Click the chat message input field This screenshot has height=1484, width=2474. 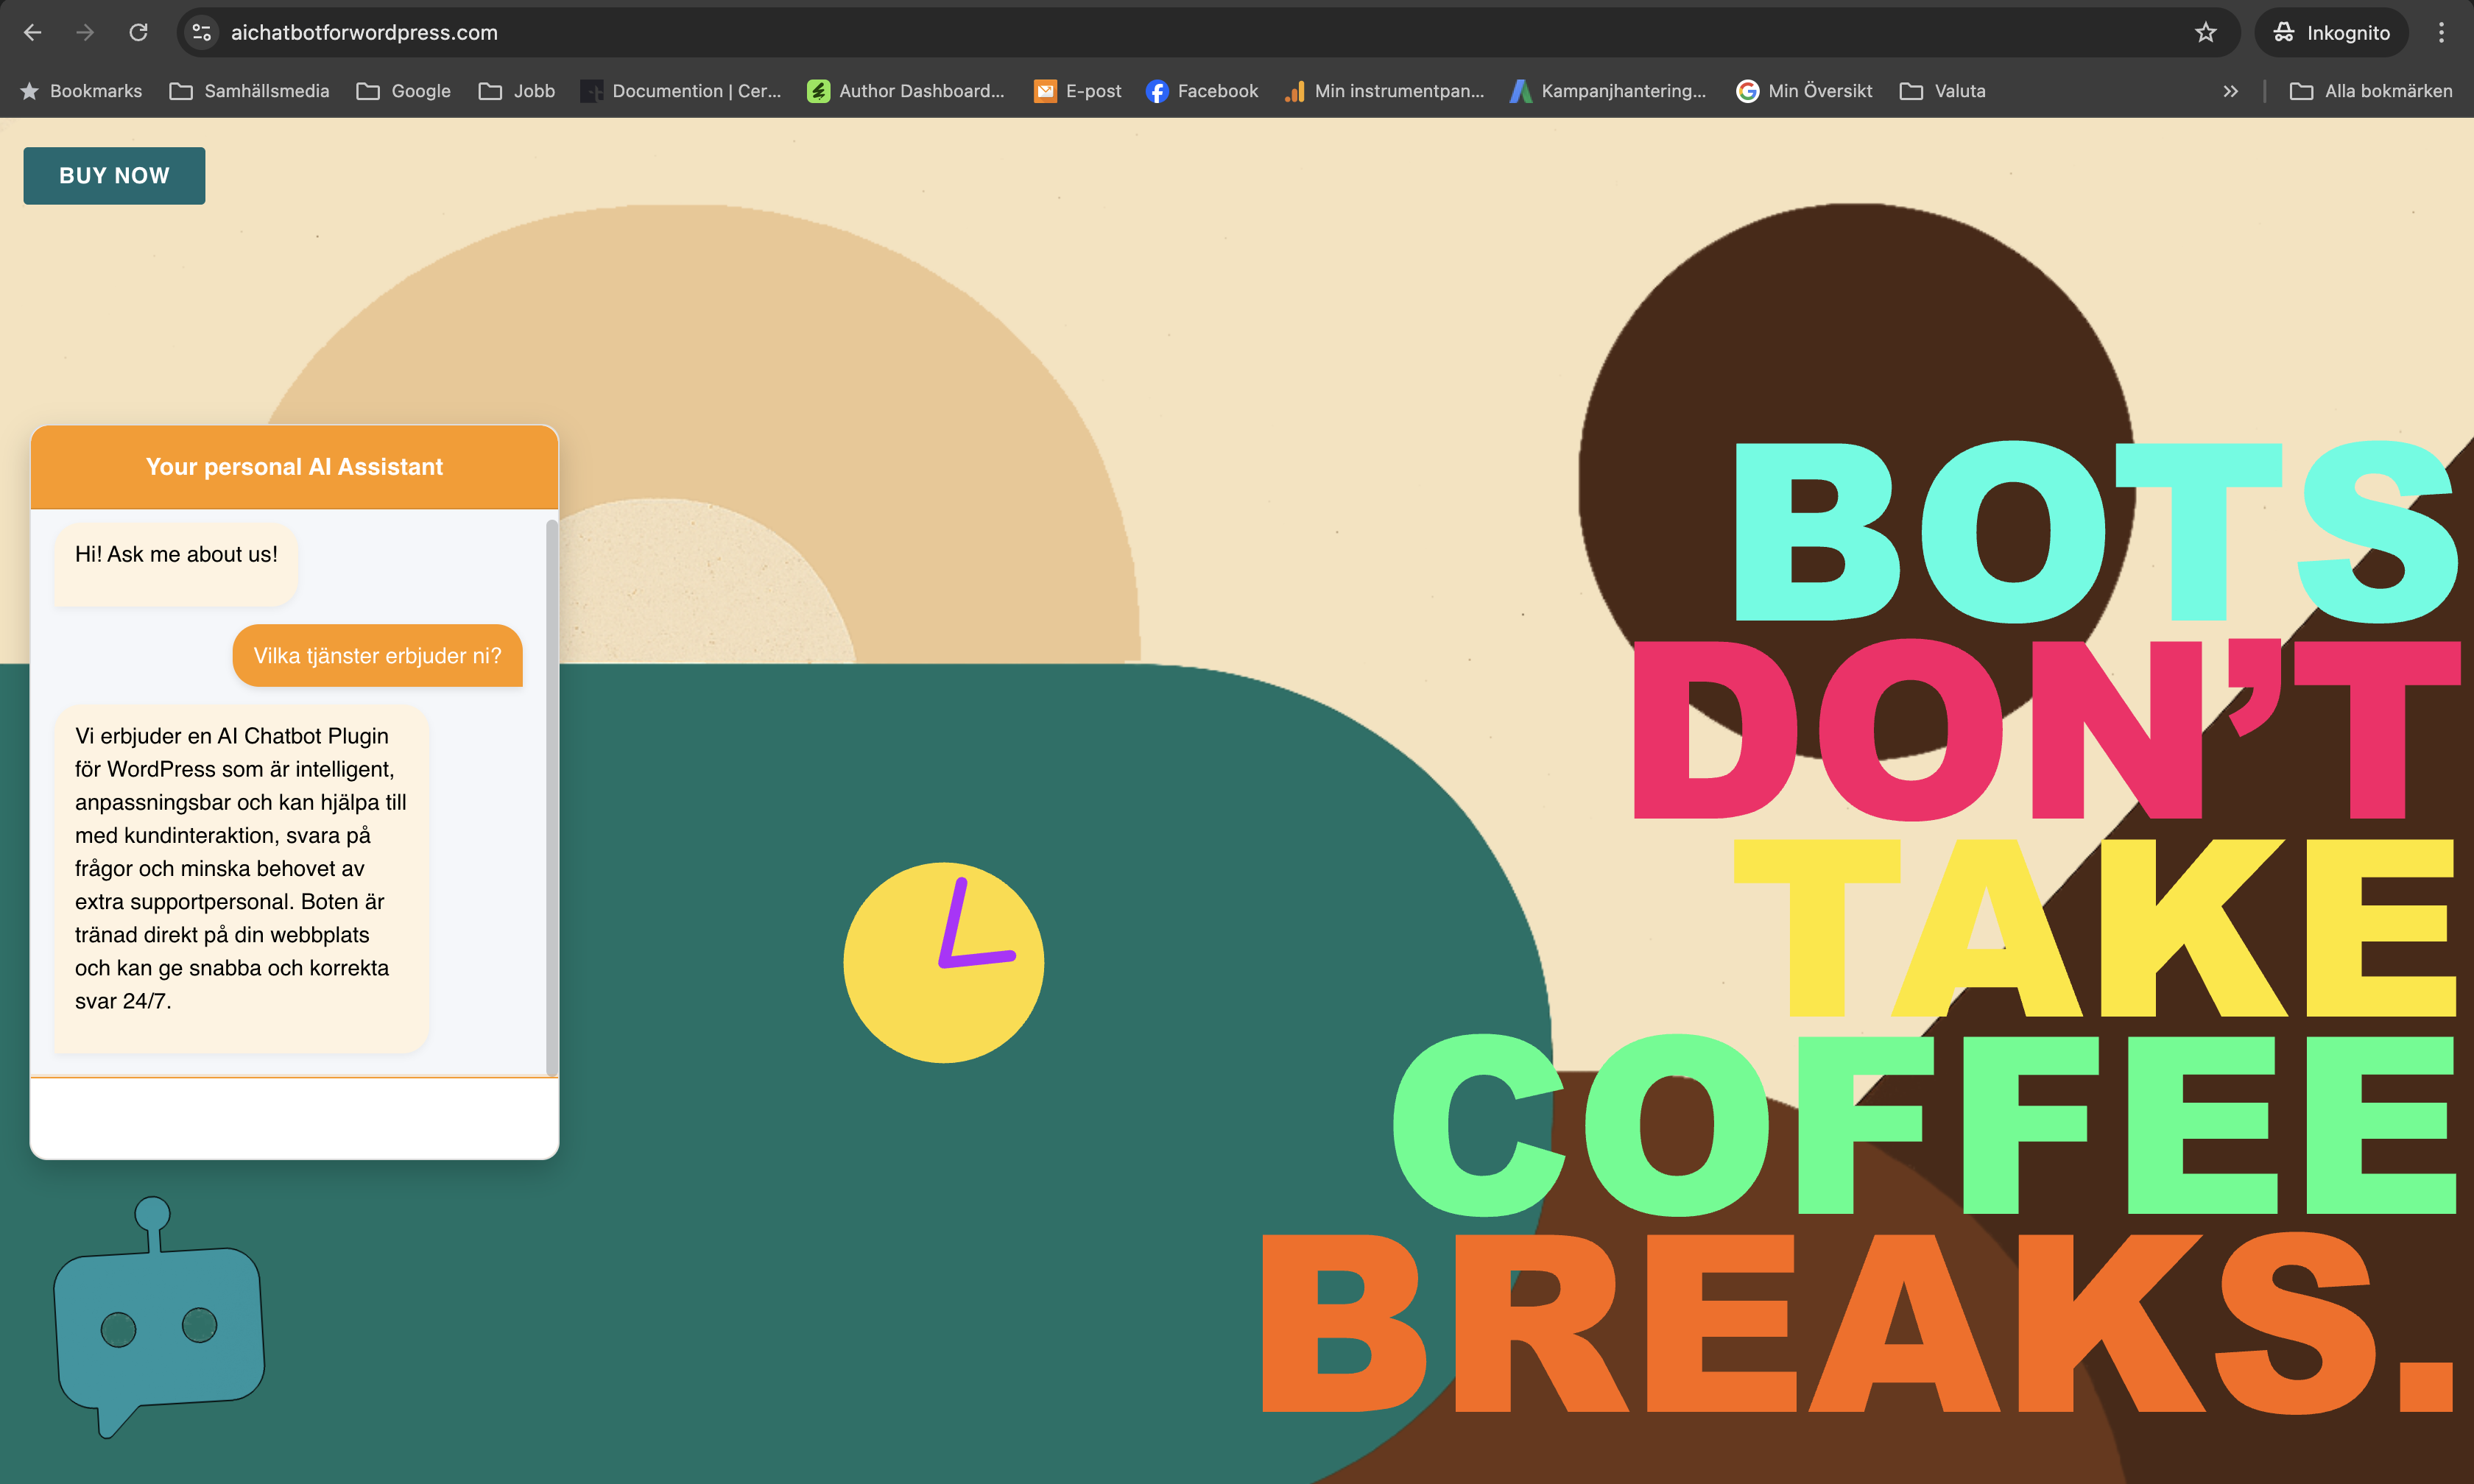tap(294, 1118)
